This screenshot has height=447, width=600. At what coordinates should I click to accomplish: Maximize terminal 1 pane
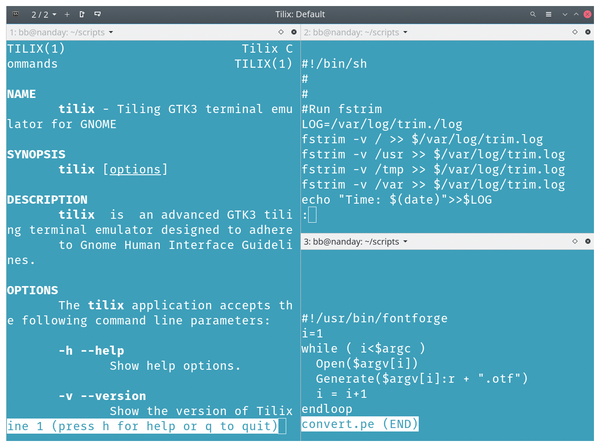(281, 32)
